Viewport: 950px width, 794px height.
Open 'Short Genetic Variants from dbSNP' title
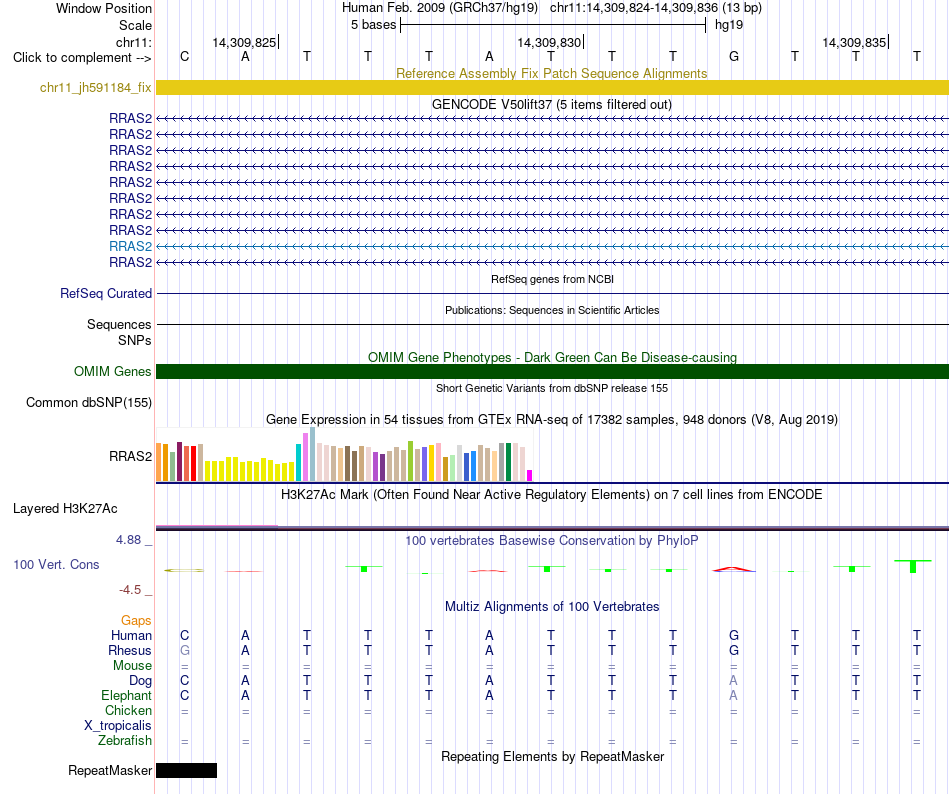552,388
